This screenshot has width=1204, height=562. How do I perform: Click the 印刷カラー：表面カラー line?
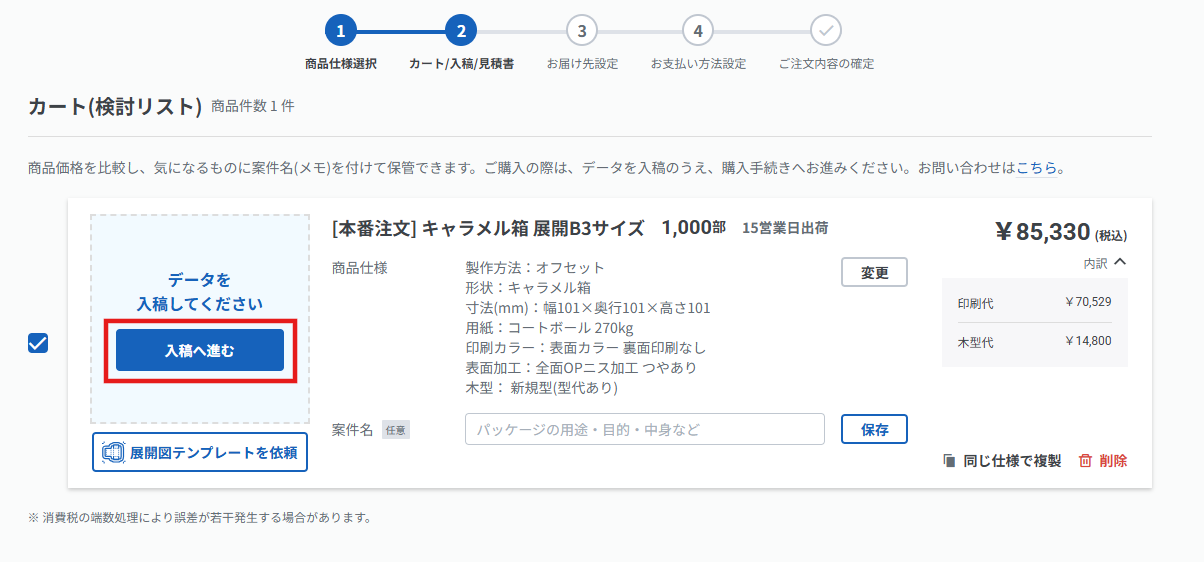click(x=587, y=348)
